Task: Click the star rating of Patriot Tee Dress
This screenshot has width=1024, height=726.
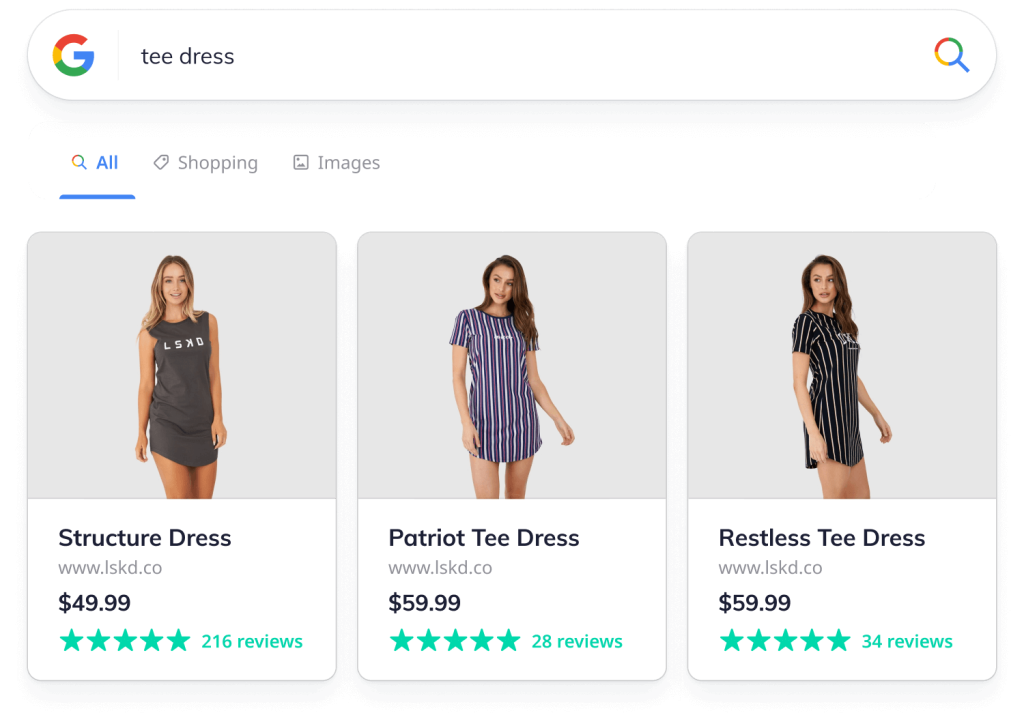Action: (x=455, y=640)
